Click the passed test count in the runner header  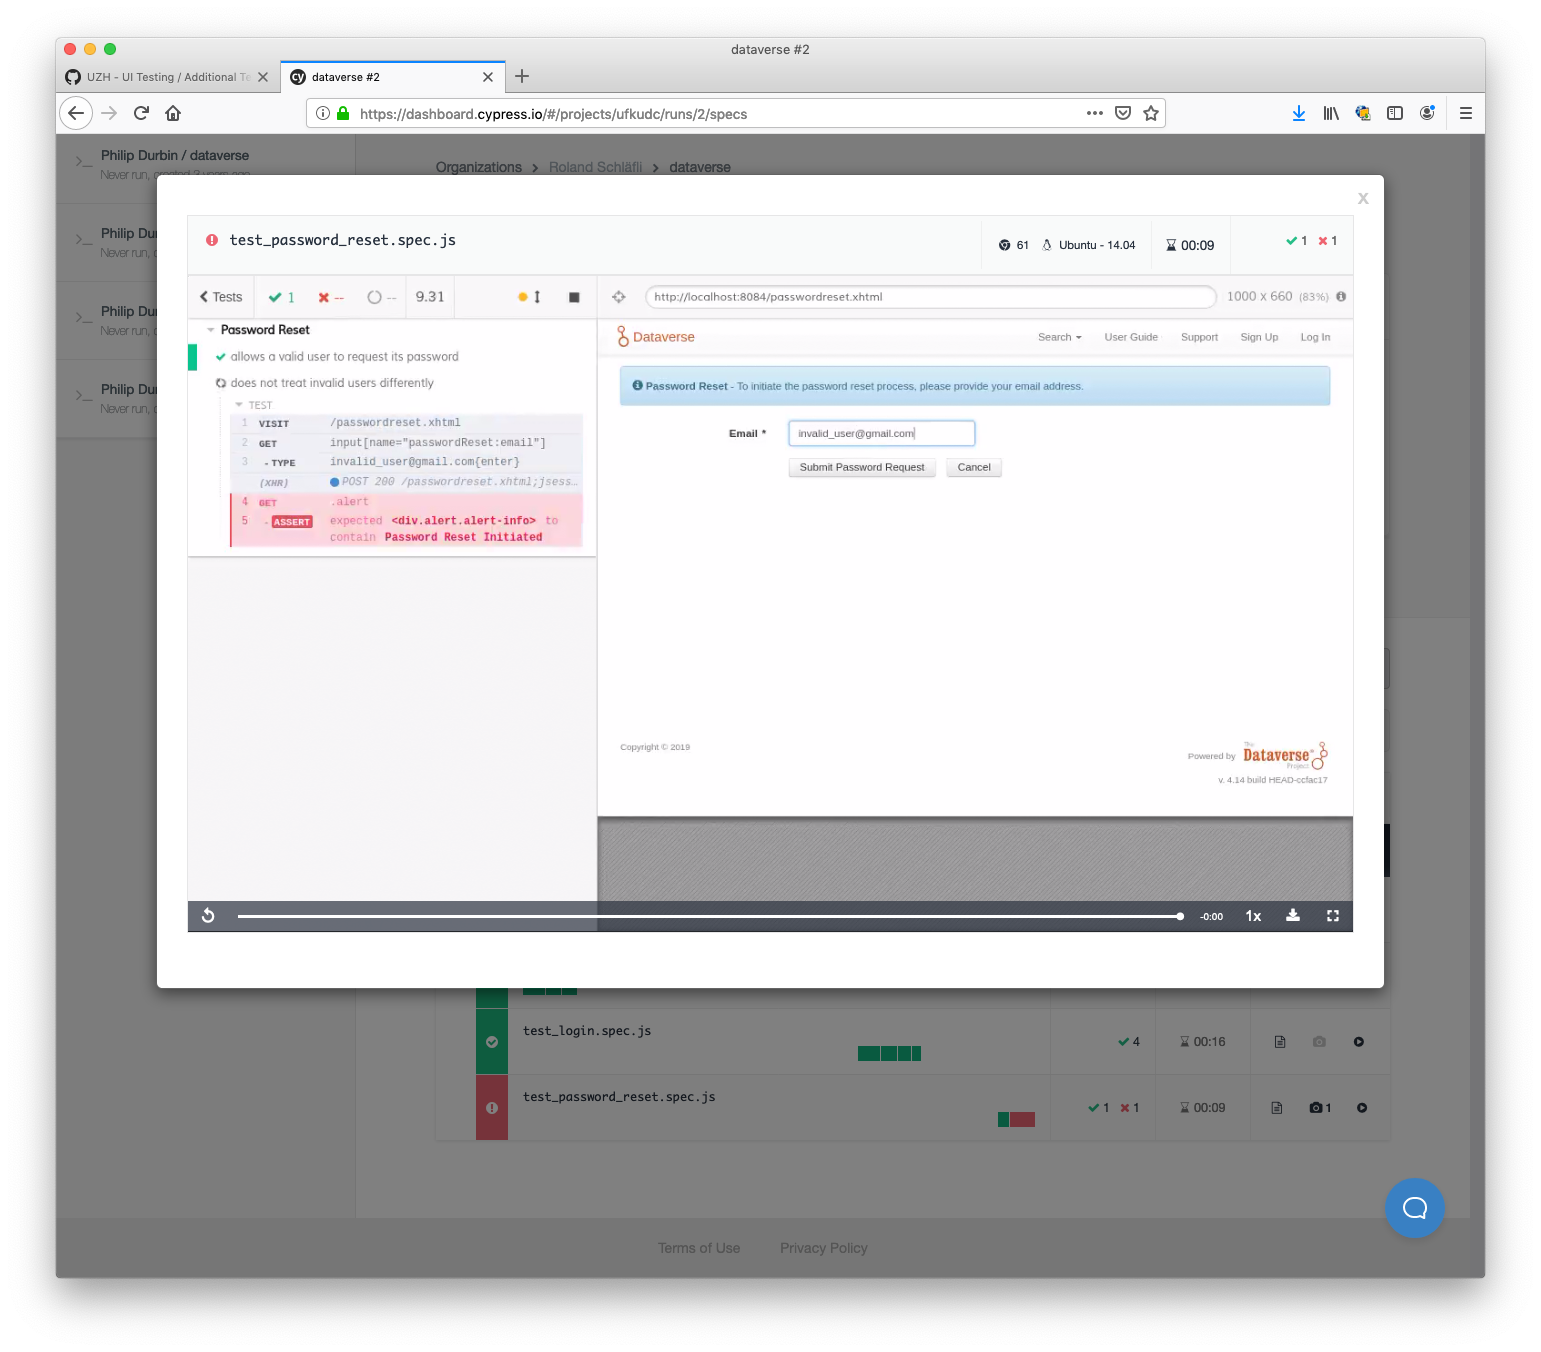tap(281, 297)
